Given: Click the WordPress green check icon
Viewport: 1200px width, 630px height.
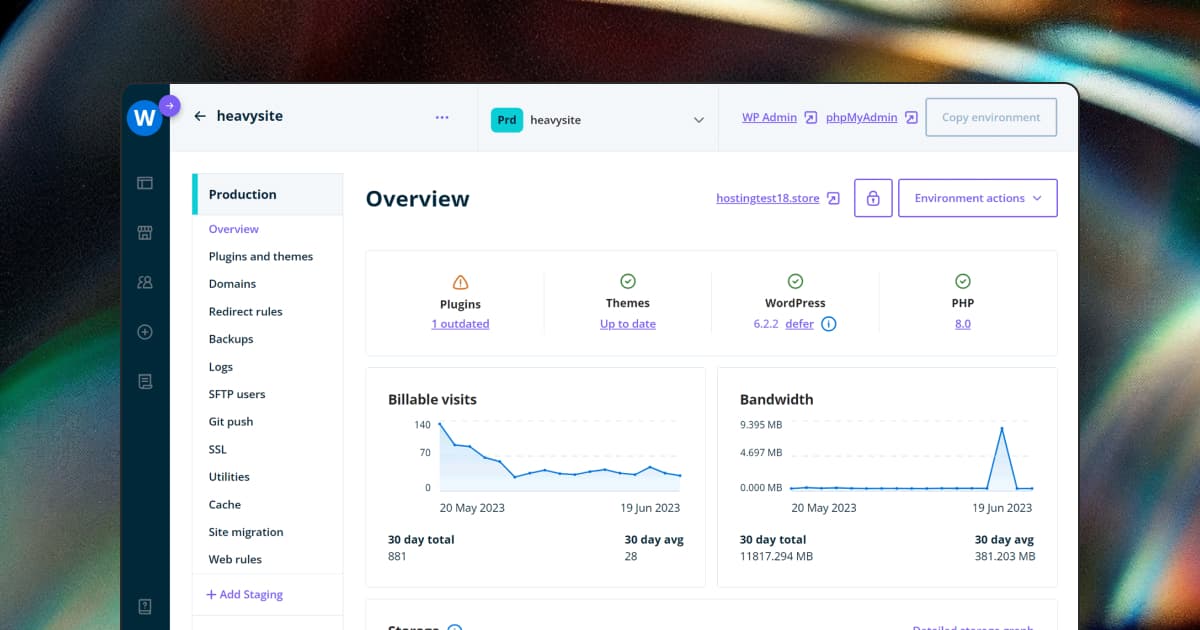Looking at the screenshot, I should coord(795,281).
